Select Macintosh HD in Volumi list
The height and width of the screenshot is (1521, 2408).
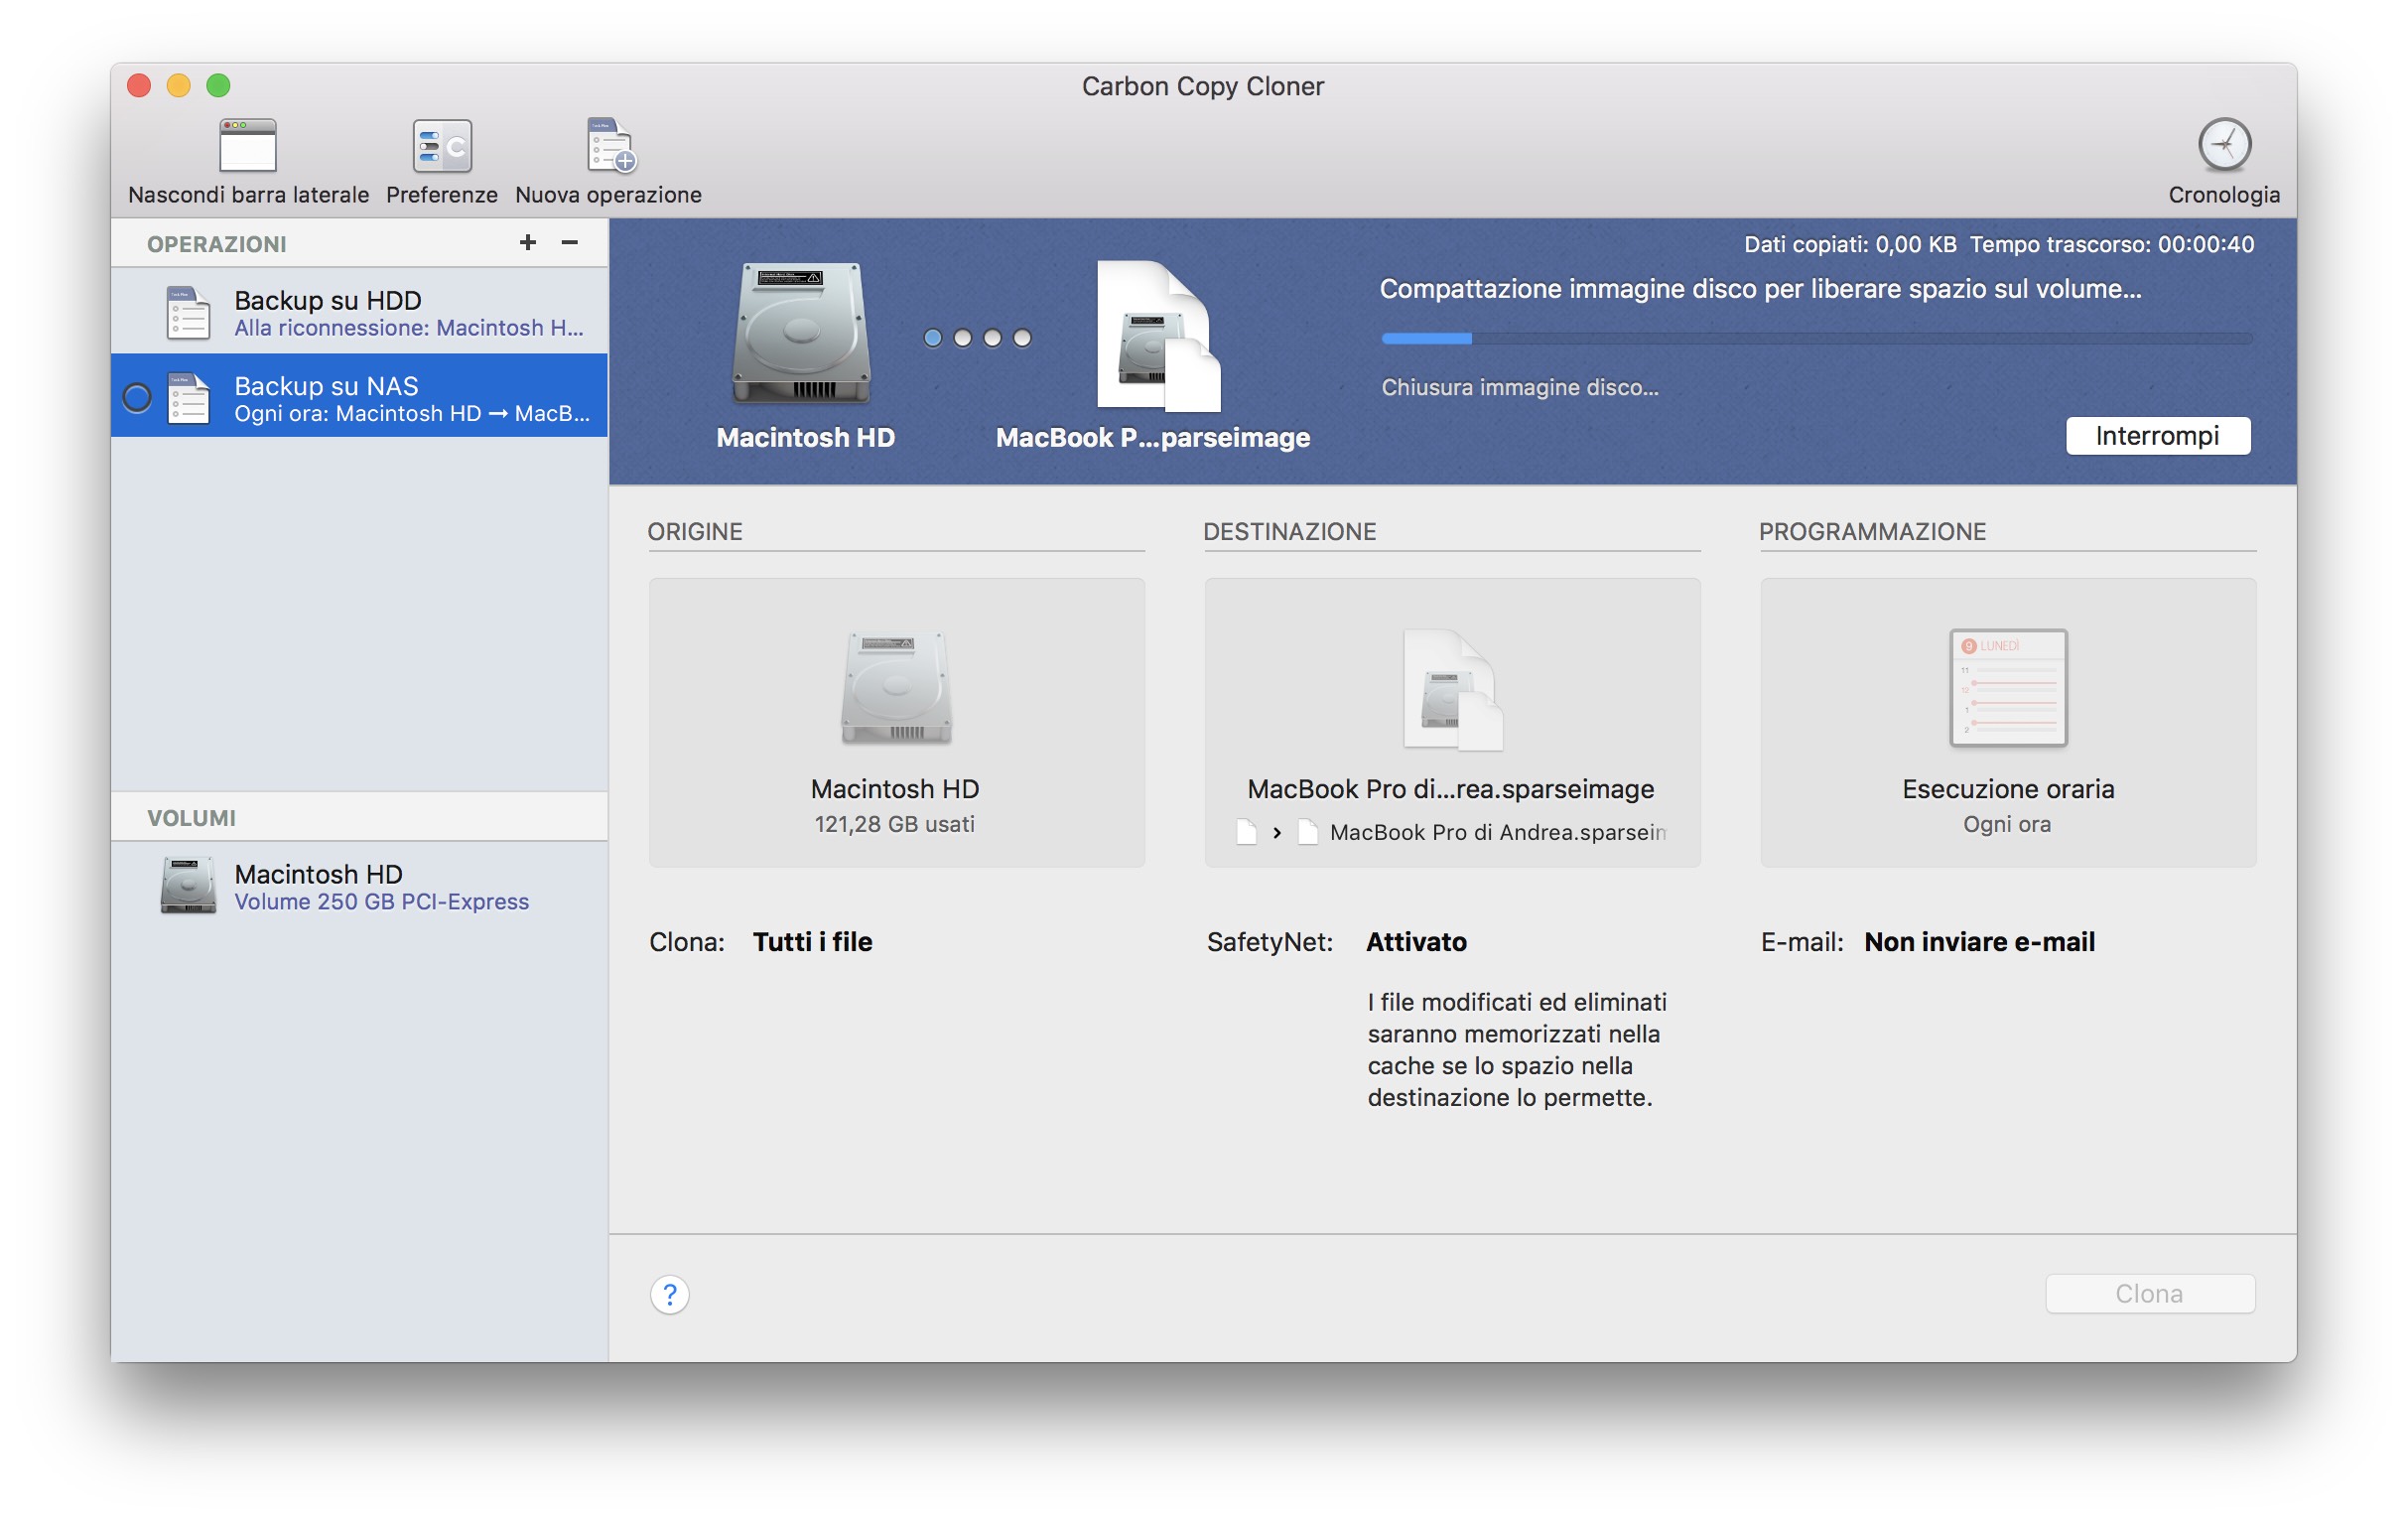360,887
